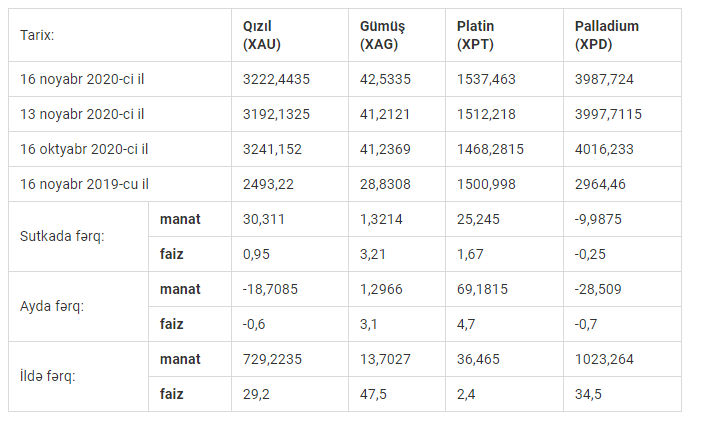
Task: Click the Tarix header cell
Action: 120,35
